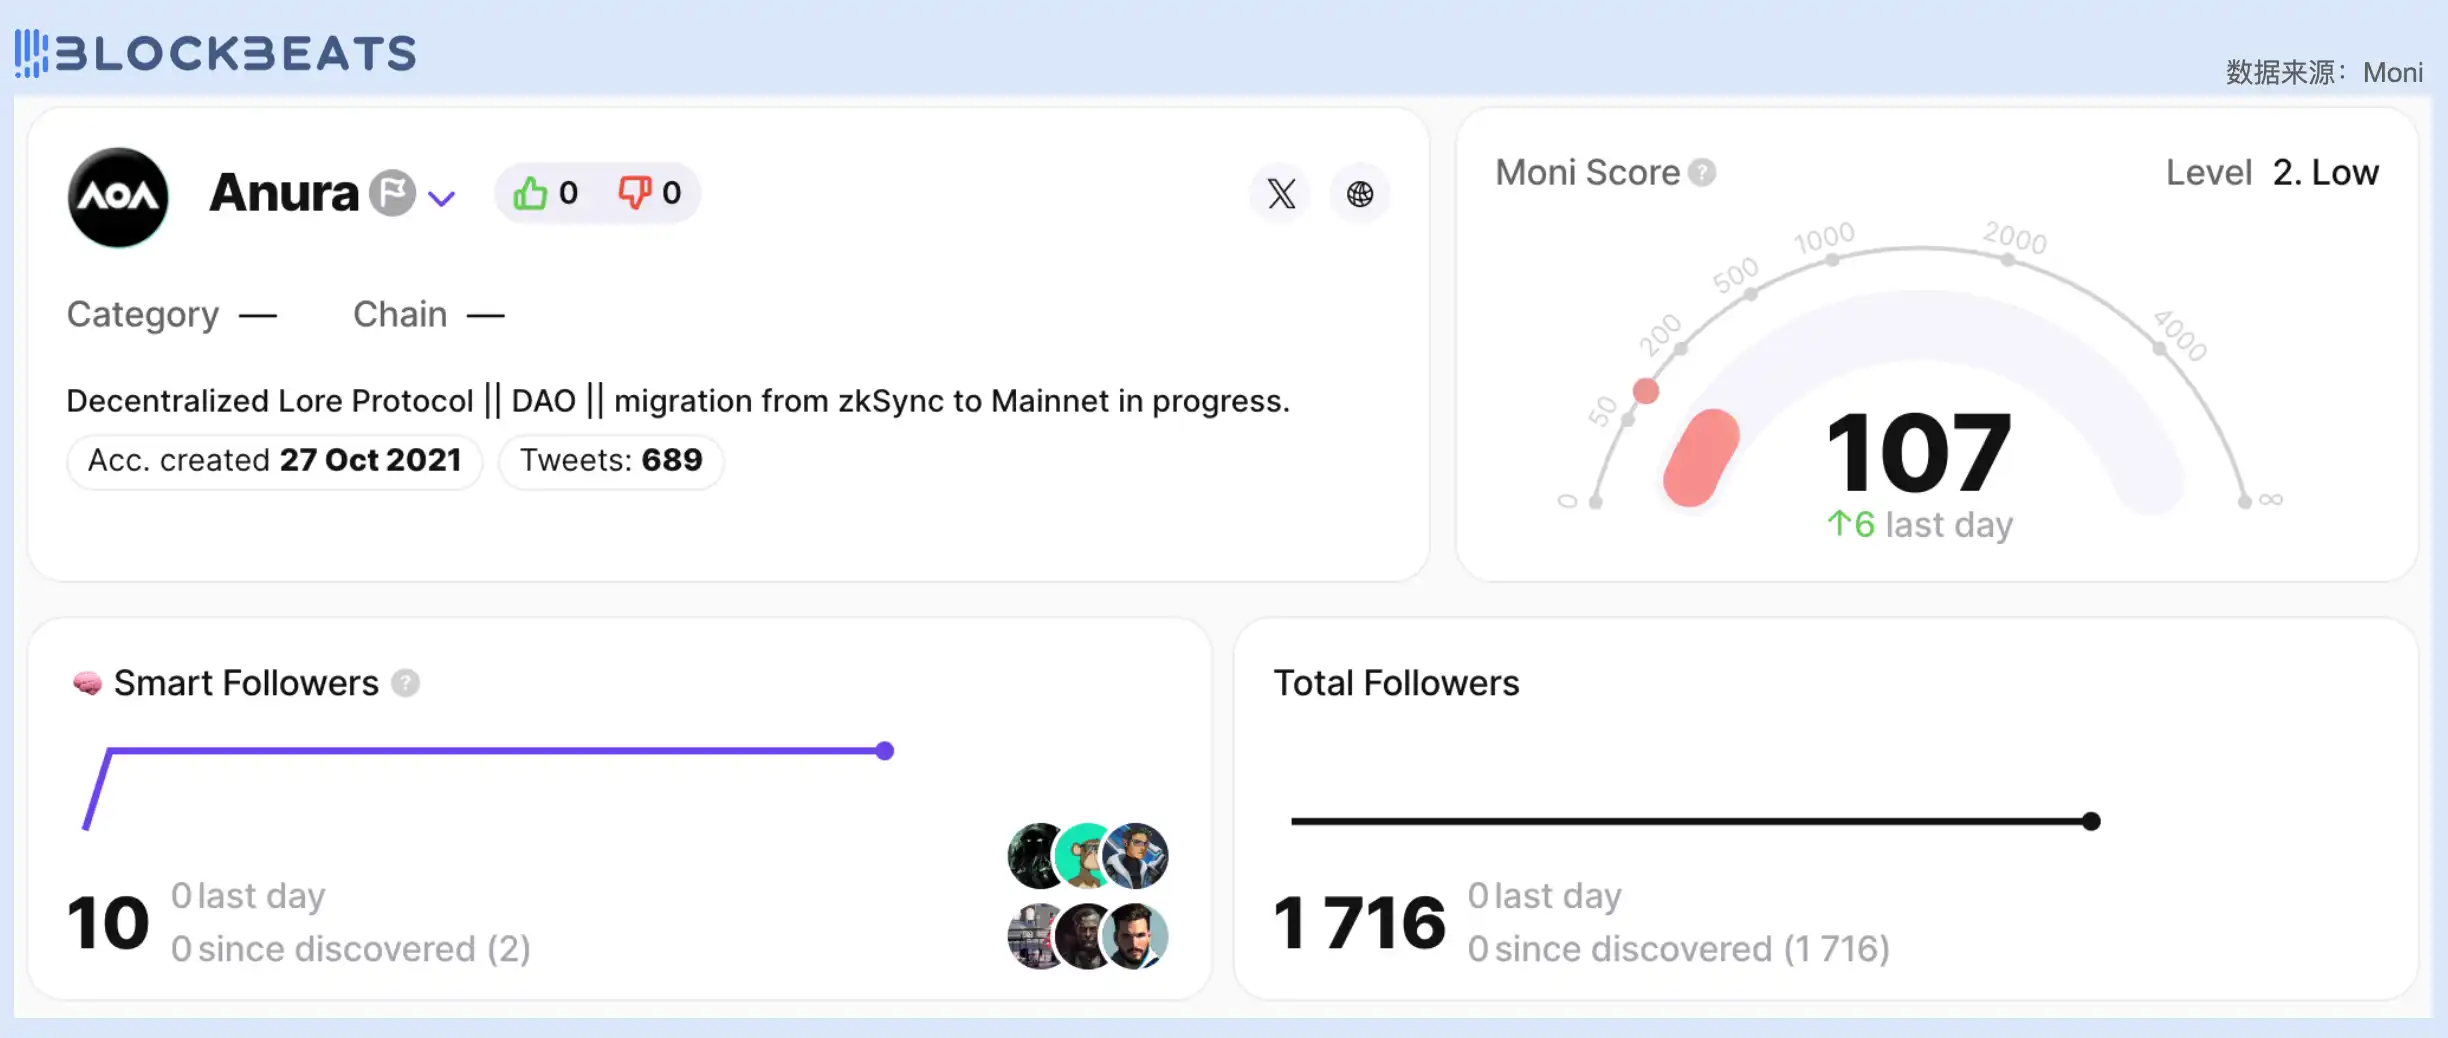Click the red marker on the score gauge
The image size is (2448, 1038).
1646,391
